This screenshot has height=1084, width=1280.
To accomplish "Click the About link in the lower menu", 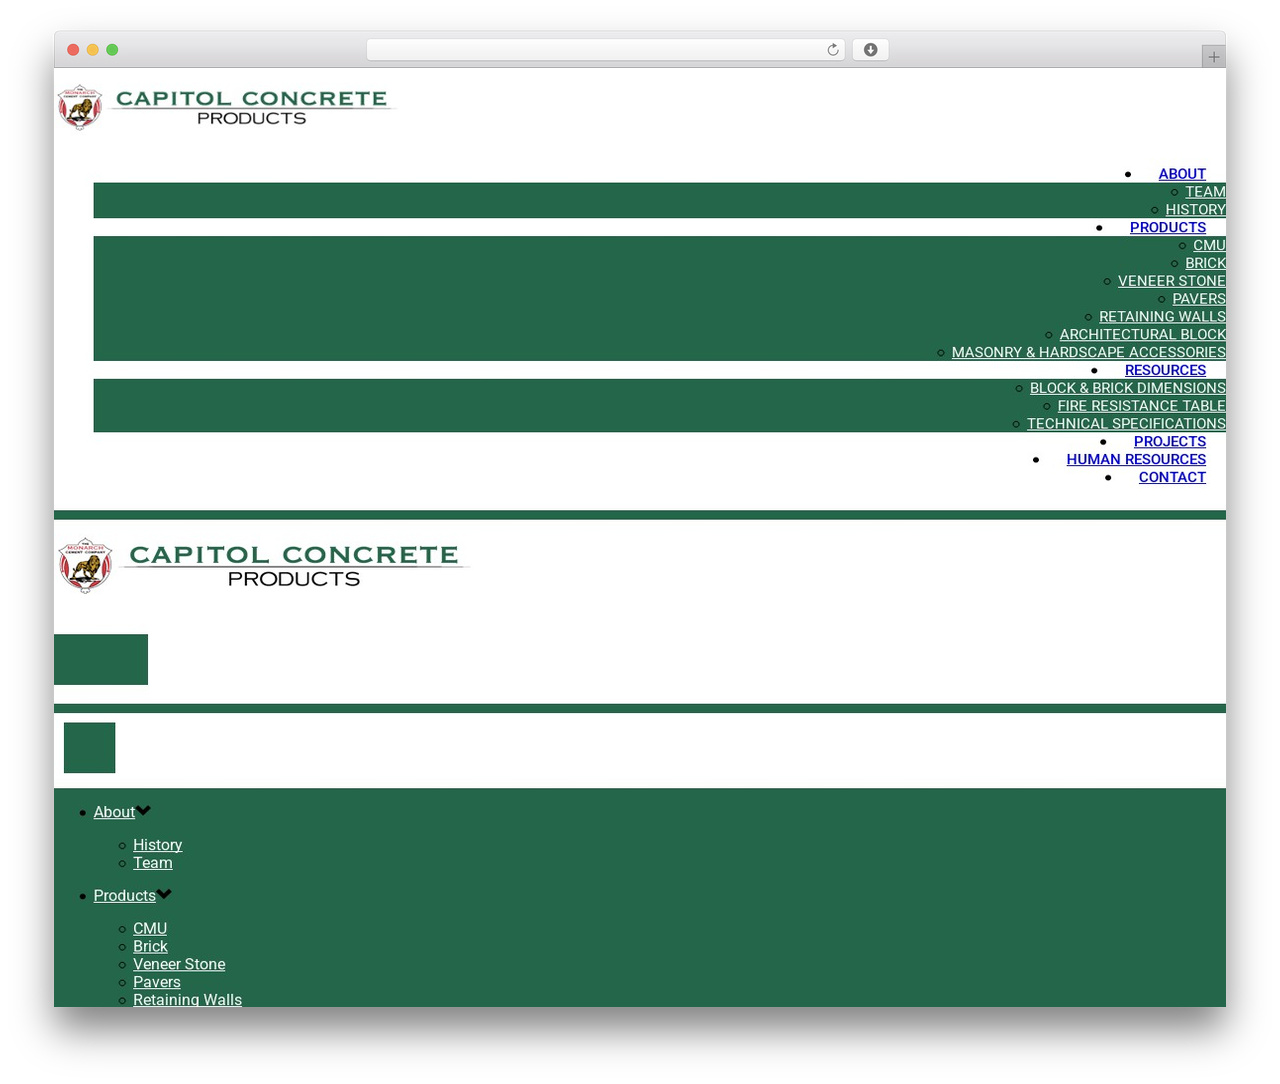I will click(x=114, y=812).
